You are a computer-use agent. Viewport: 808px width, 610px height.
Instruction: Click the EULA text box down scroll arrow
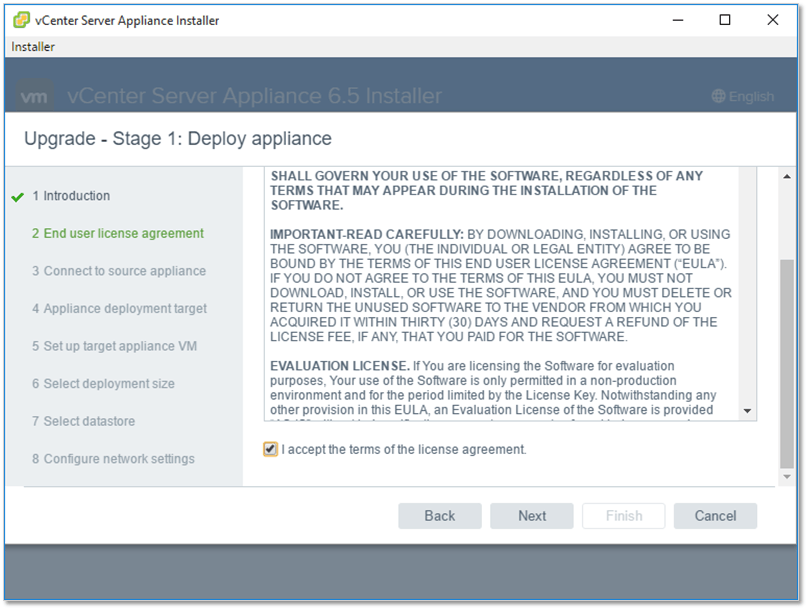pyautogui.click(x=747, y=411)
